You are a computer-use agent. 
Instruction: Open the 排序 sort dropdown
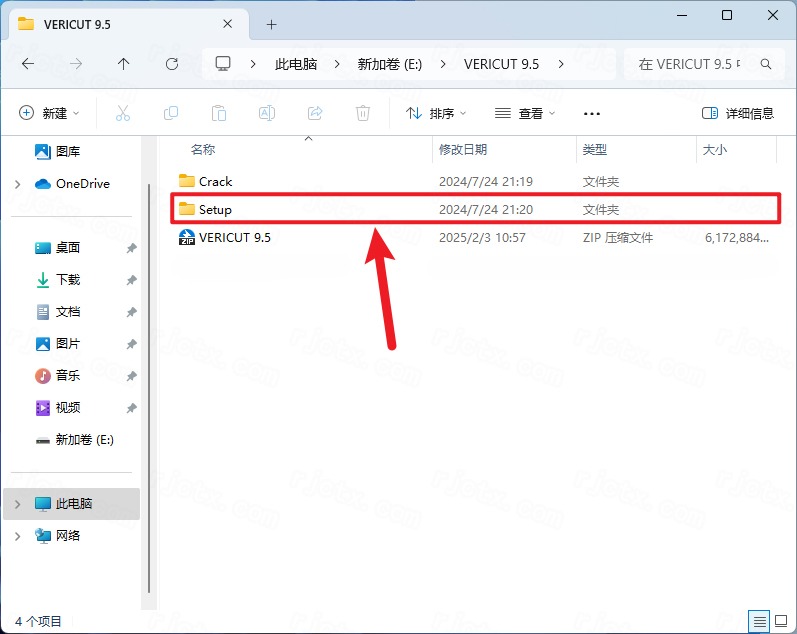pos(436,113)
